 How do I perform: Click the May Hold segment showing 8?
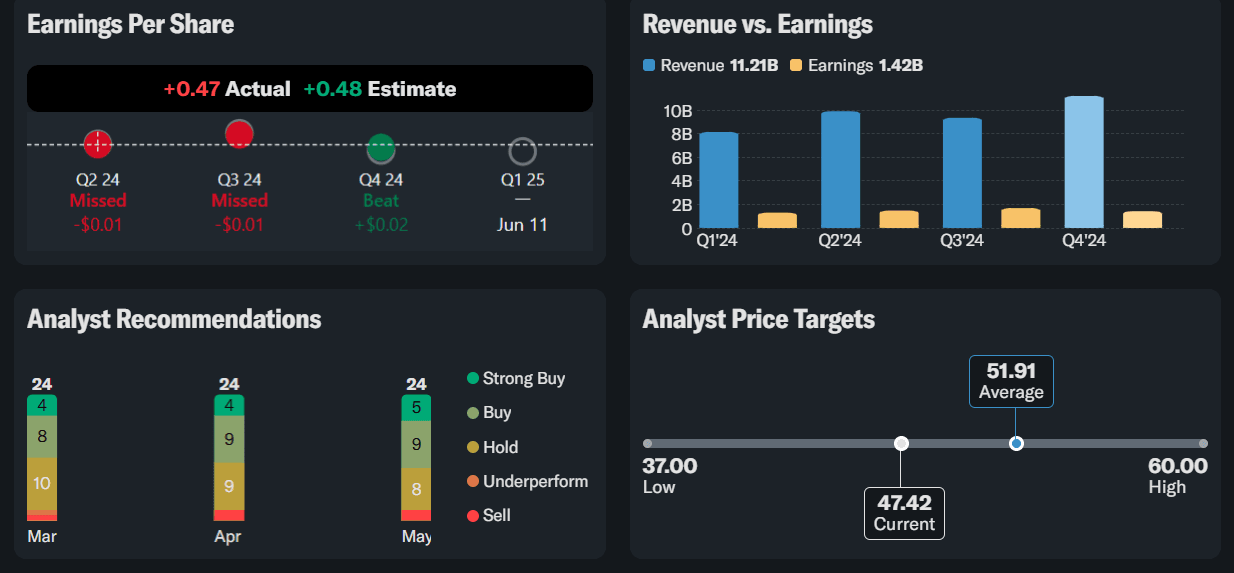[x=416, y=489]
